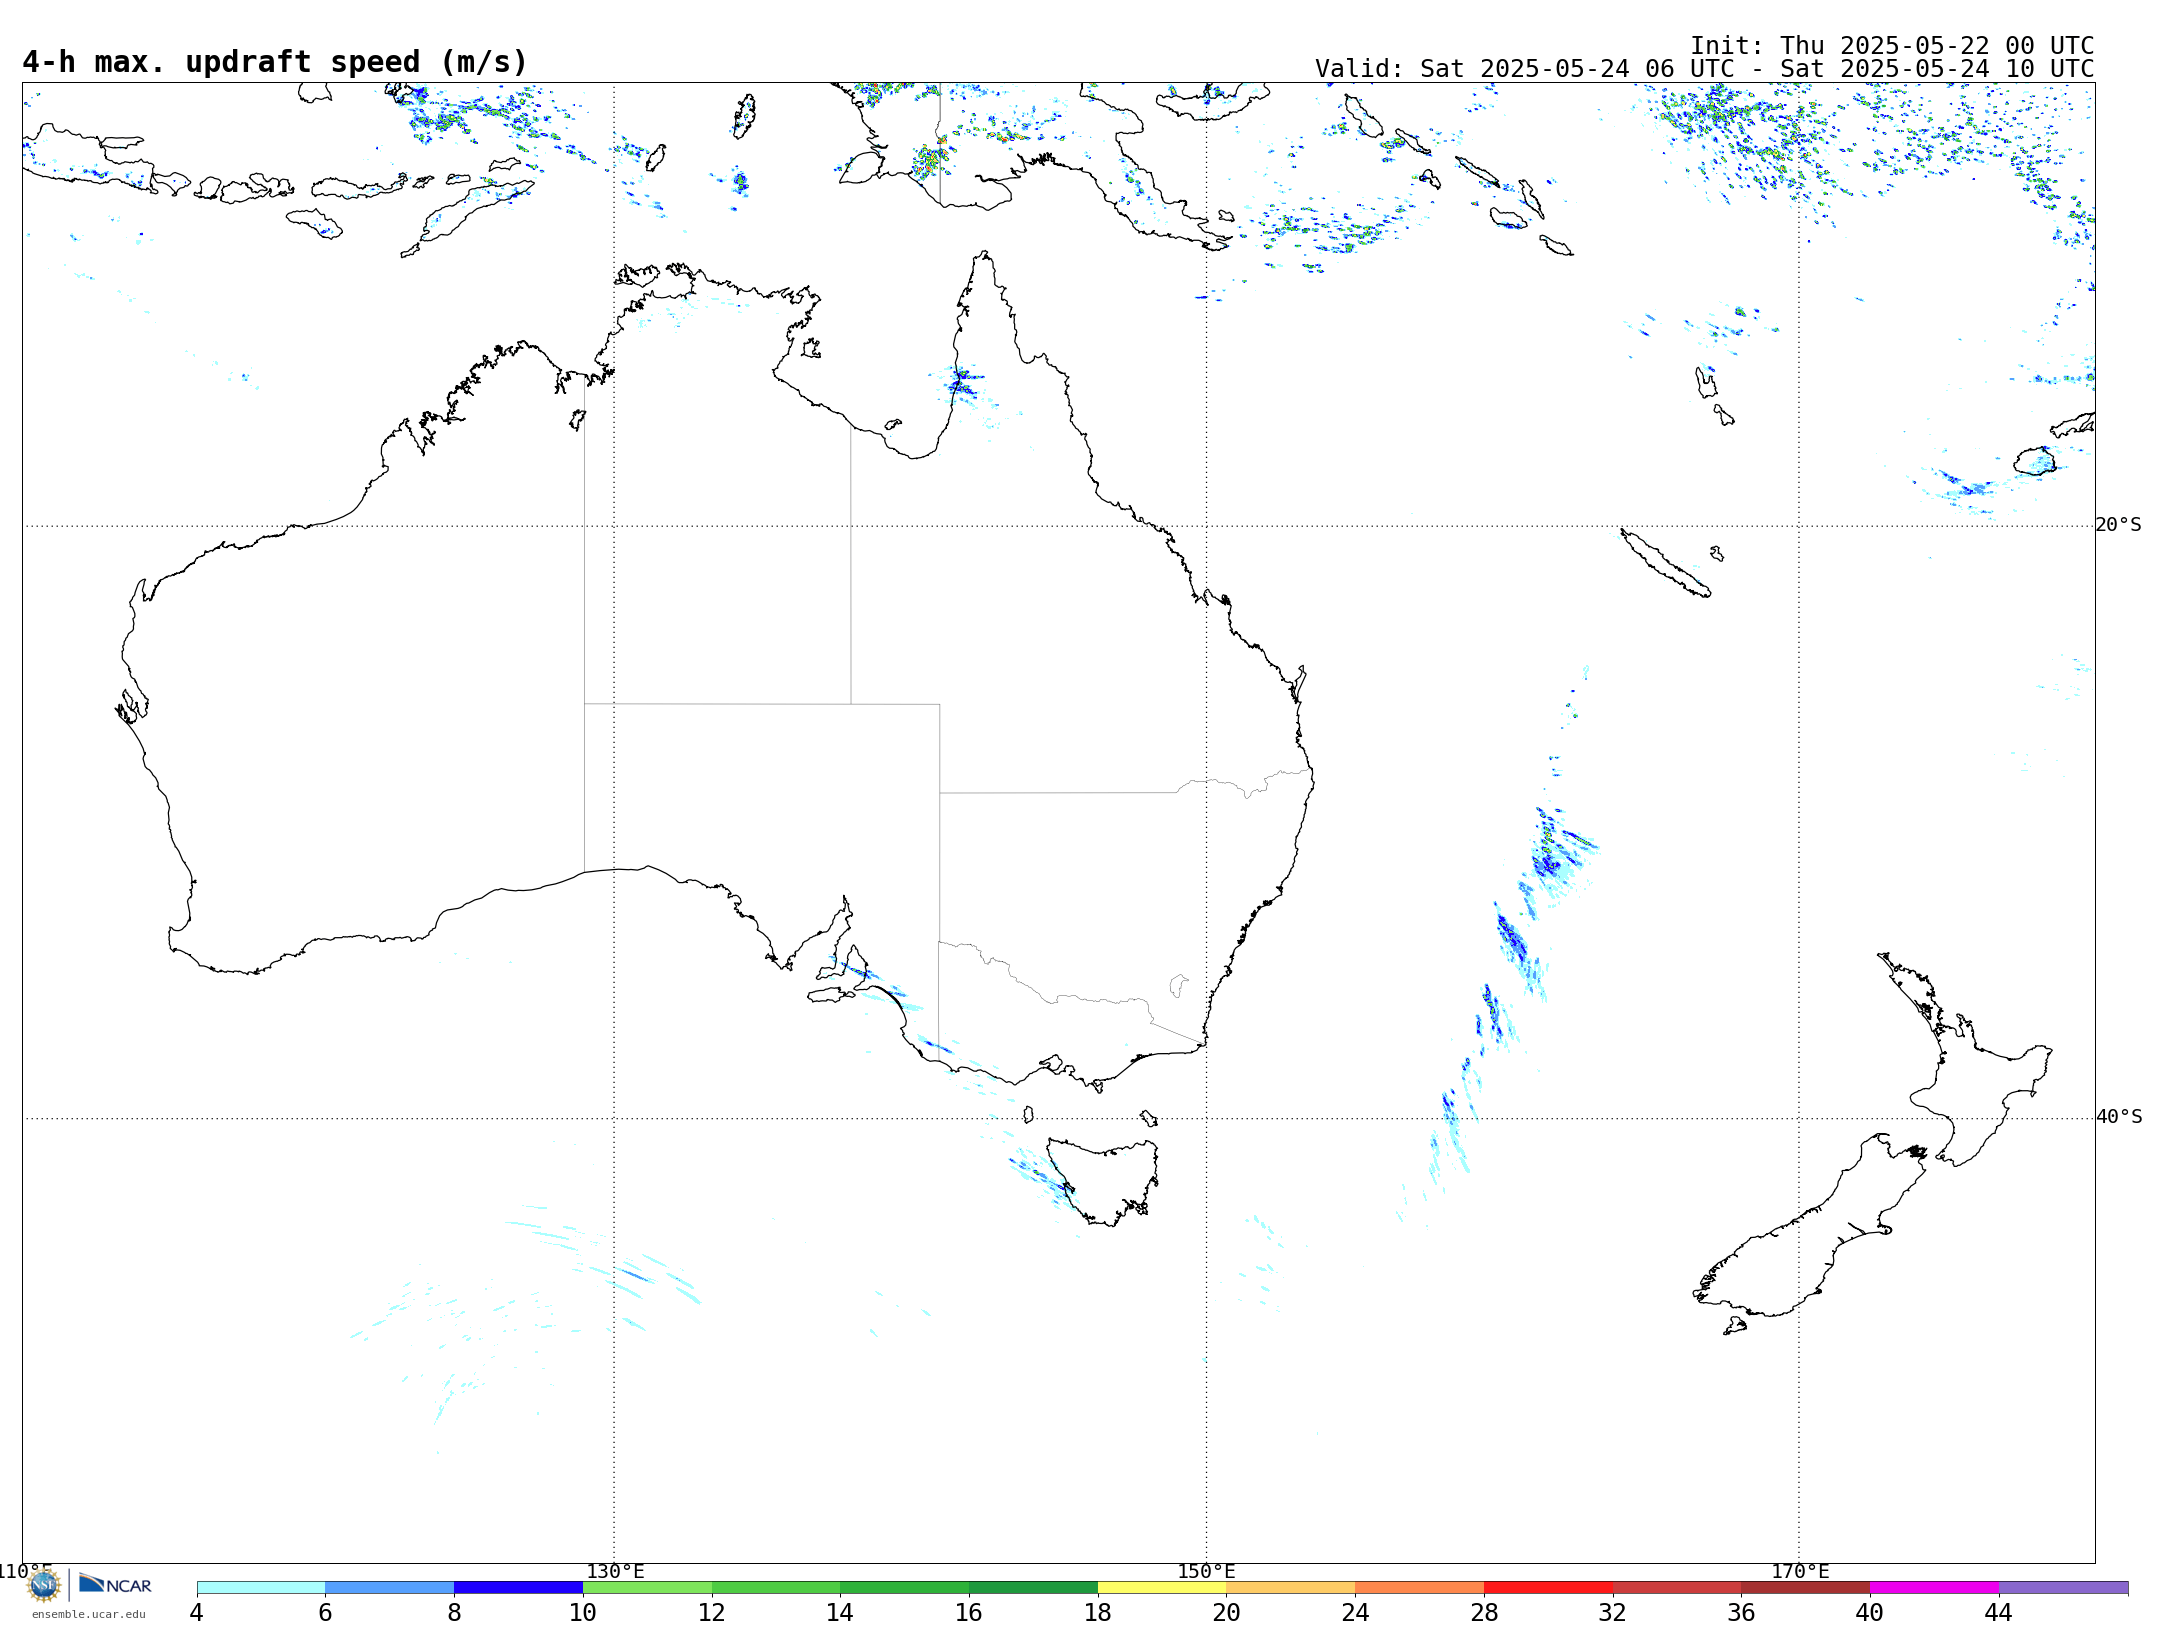Screen dimensions: 2160x1626
Task: Click the colorbar tick label 40
Action: (1870, 1612)
